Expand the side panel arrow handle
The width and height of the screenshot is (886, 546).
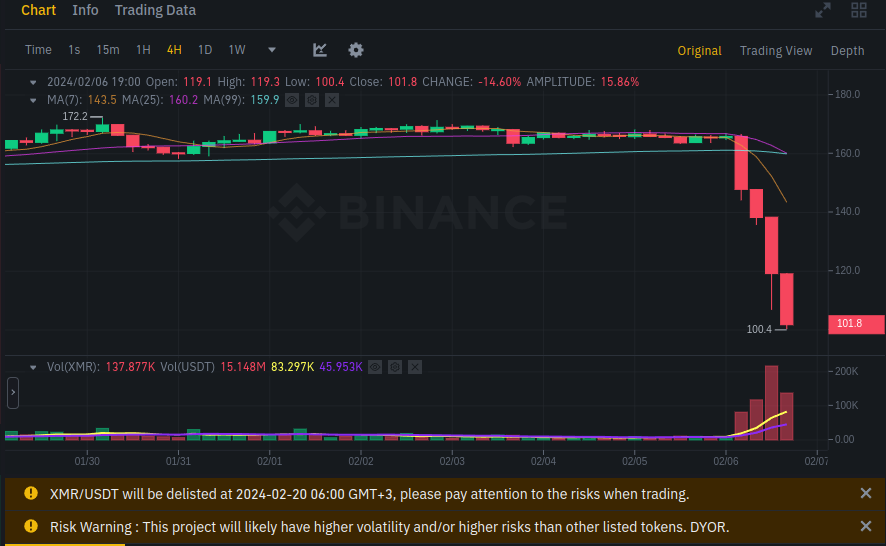[x=13, y=393]
